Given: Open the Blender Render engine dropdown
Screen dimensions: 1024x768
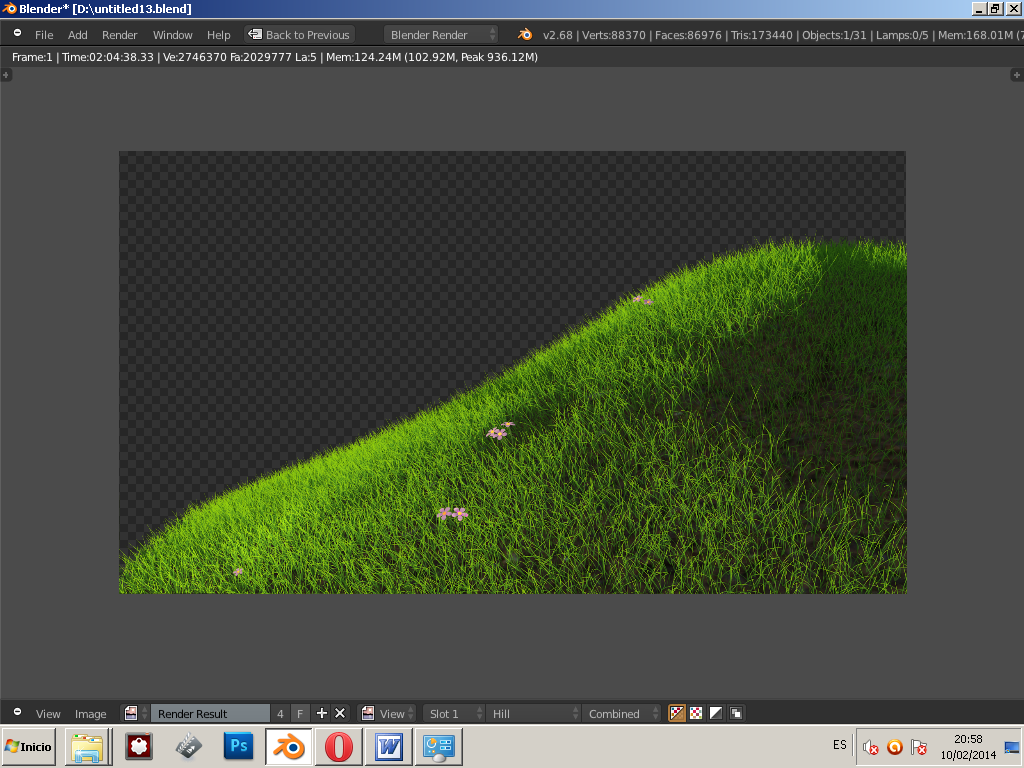Looking at the screenshot, I should (x=440, y=34).
